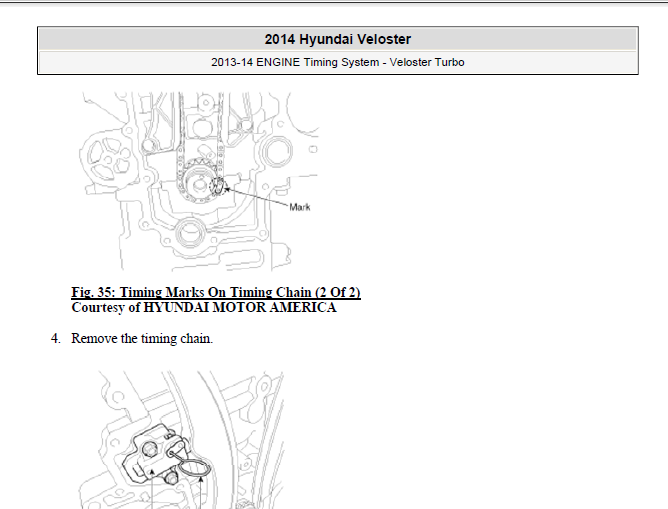Viewport: 668px width, 509px height.
Task: Click the Fig. 35 Timing Marks caption link
Action: tap(215, 292)
